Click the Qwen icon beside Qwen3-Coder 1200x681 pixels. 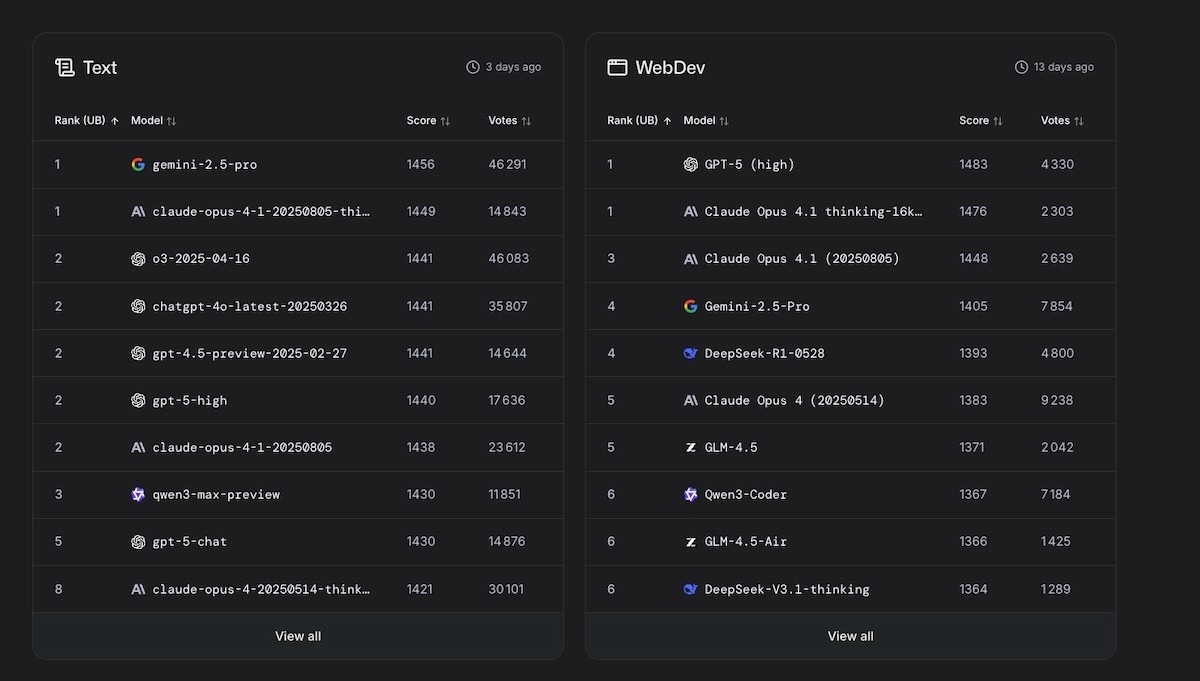[x=690, y=494]
